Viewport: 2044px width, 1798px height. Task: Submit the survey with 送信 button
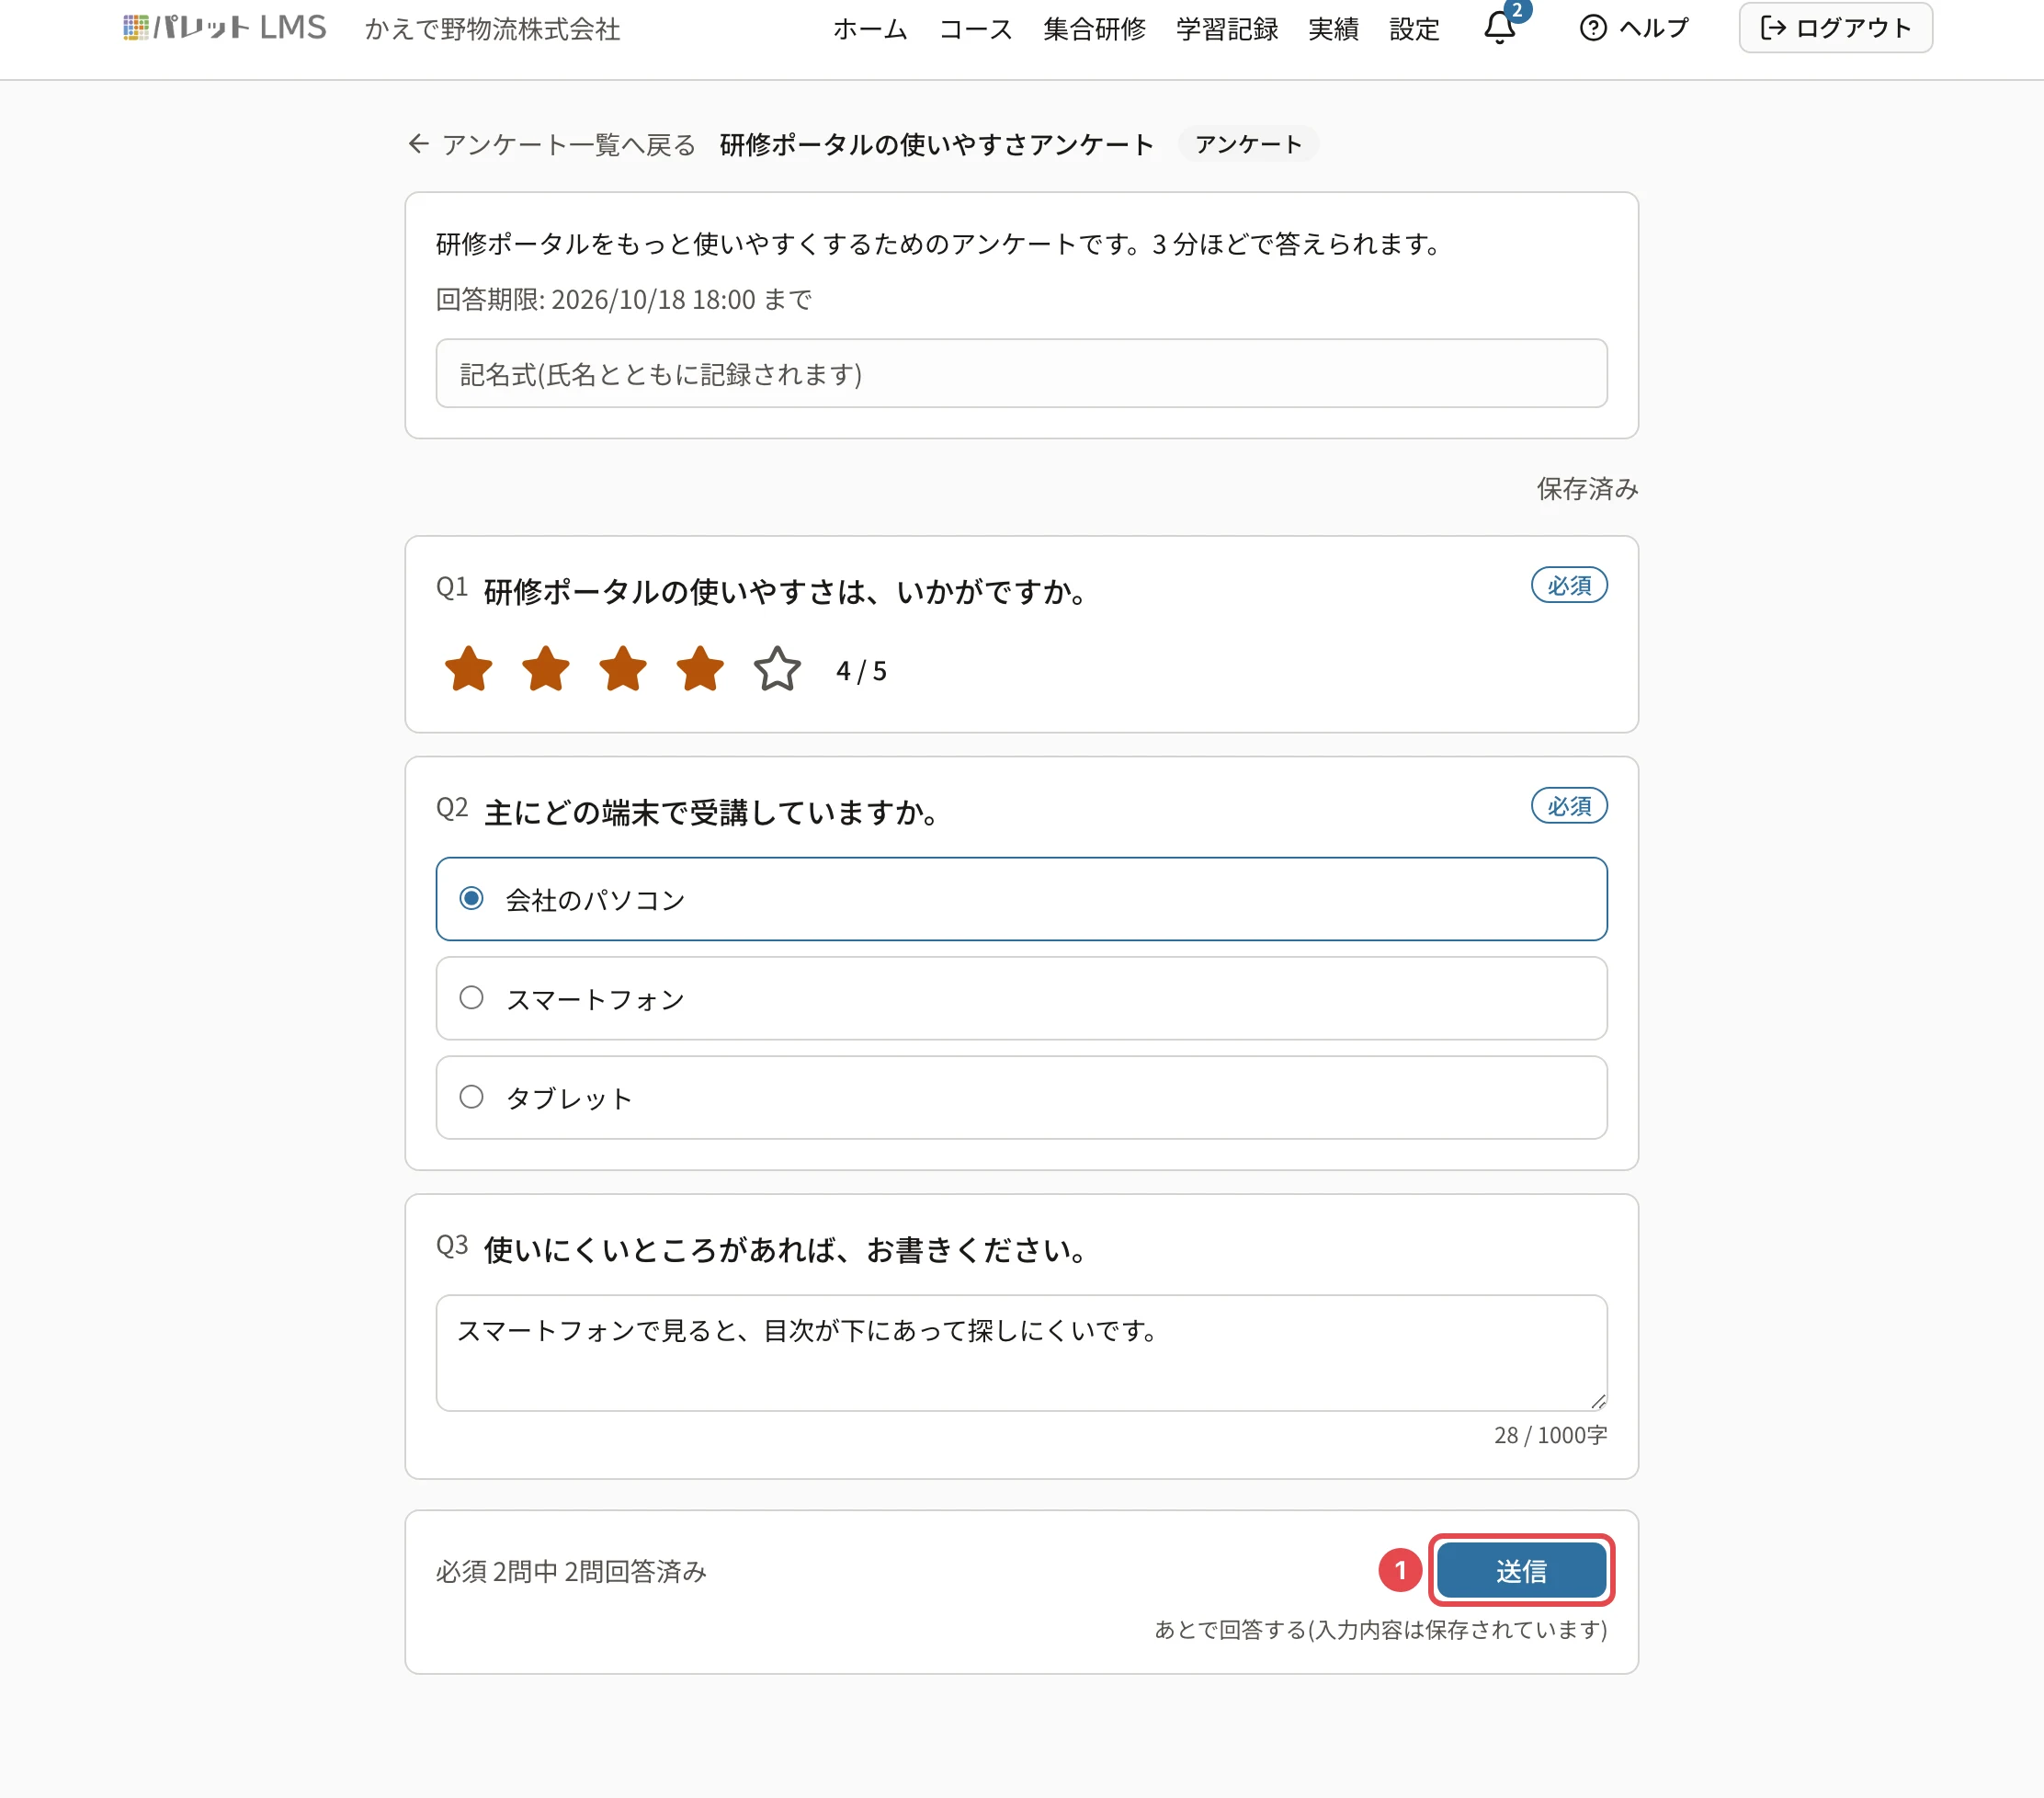click(1521, 1570)
